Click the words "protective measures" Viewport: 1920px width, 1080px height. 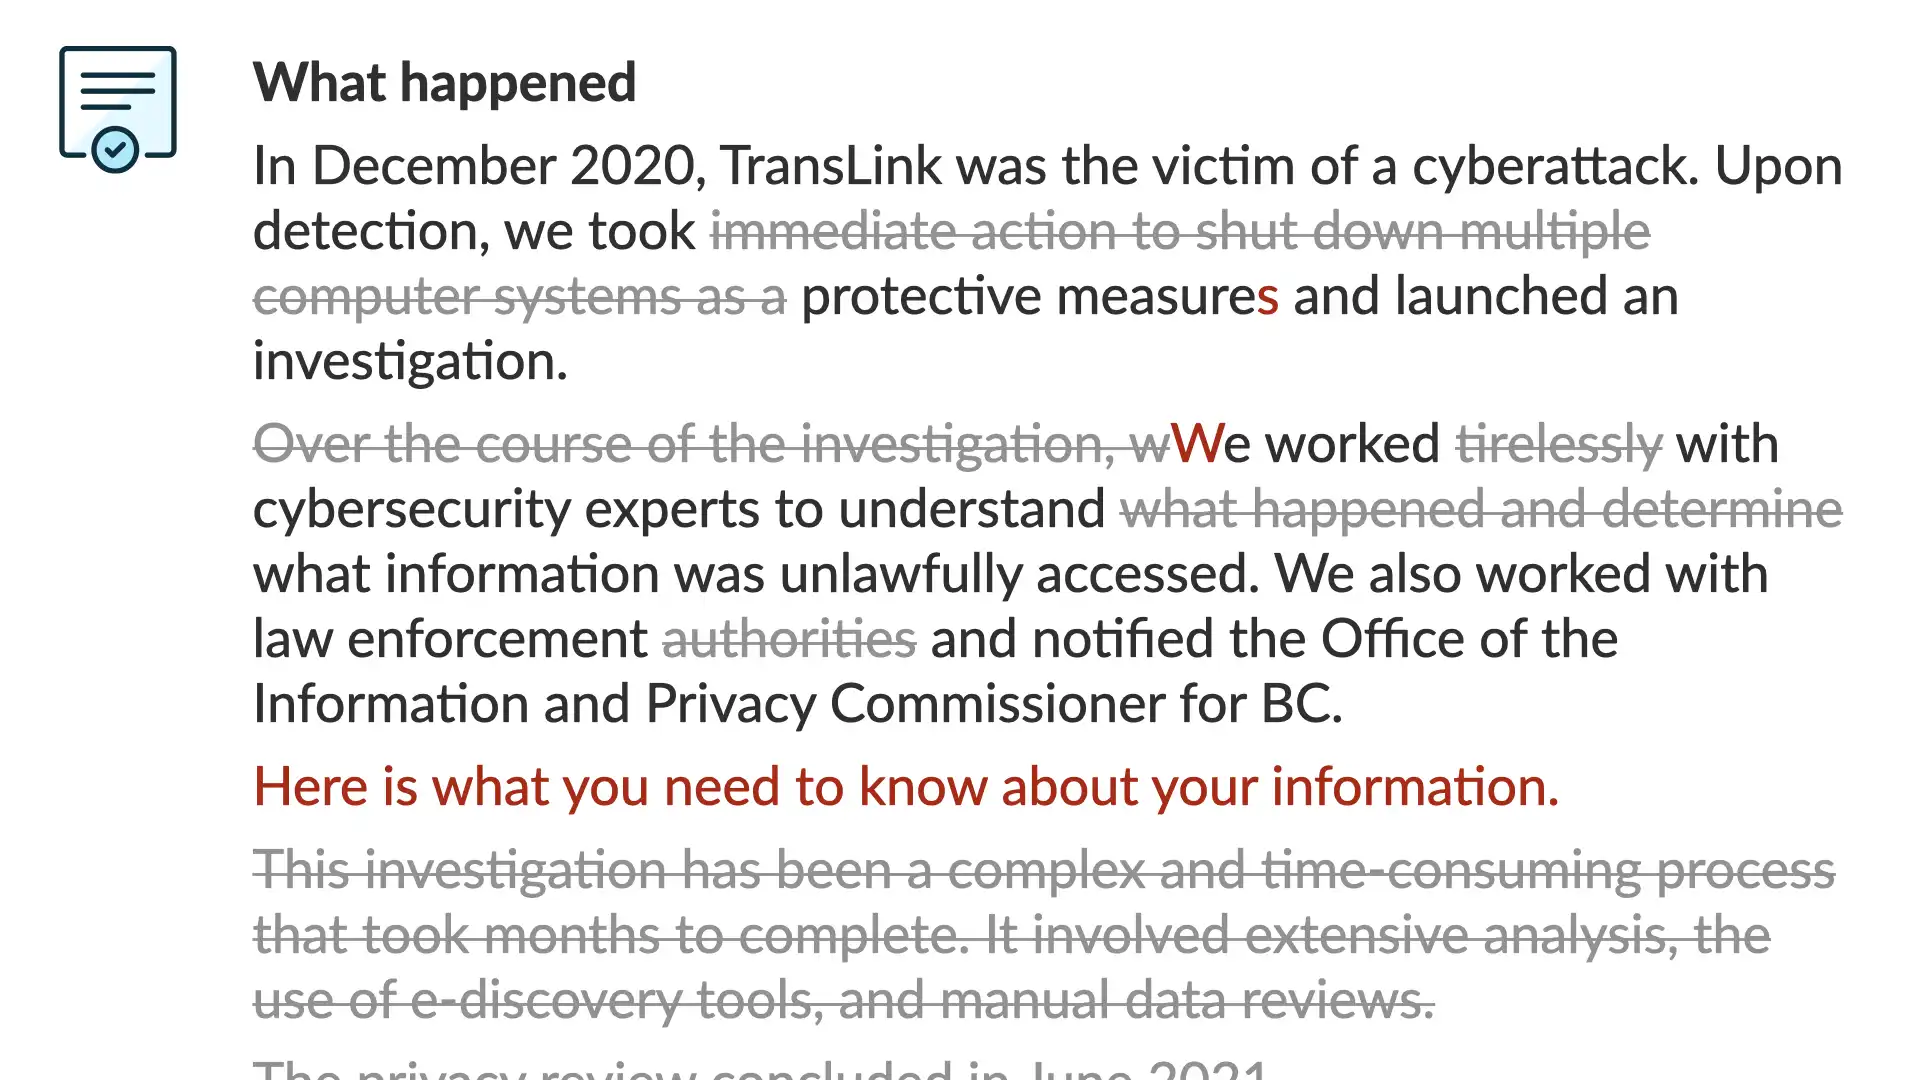(x=1040, y=297)
